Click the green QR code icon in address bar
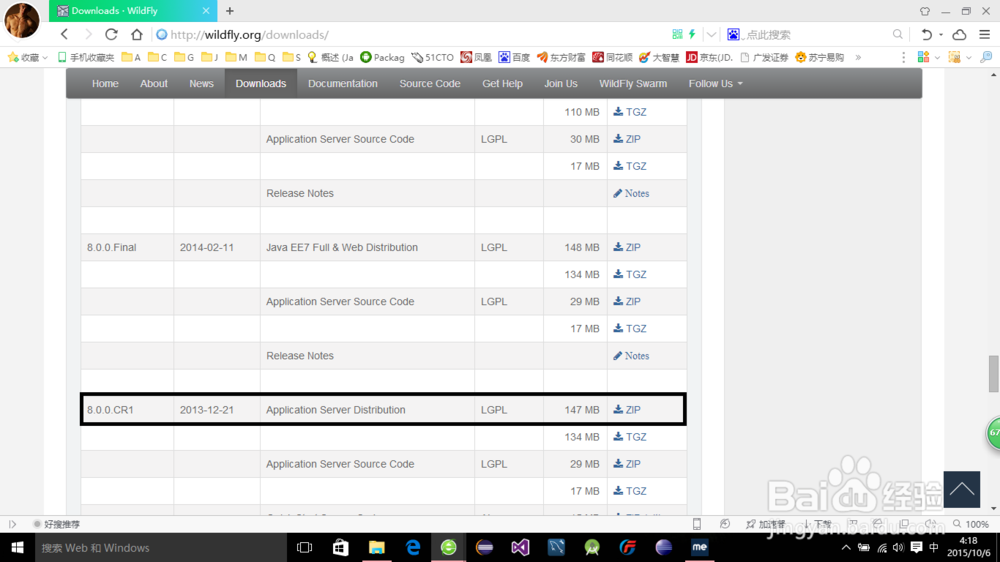Viewport: 1000px width, 562px height. [x=677, y=34]
